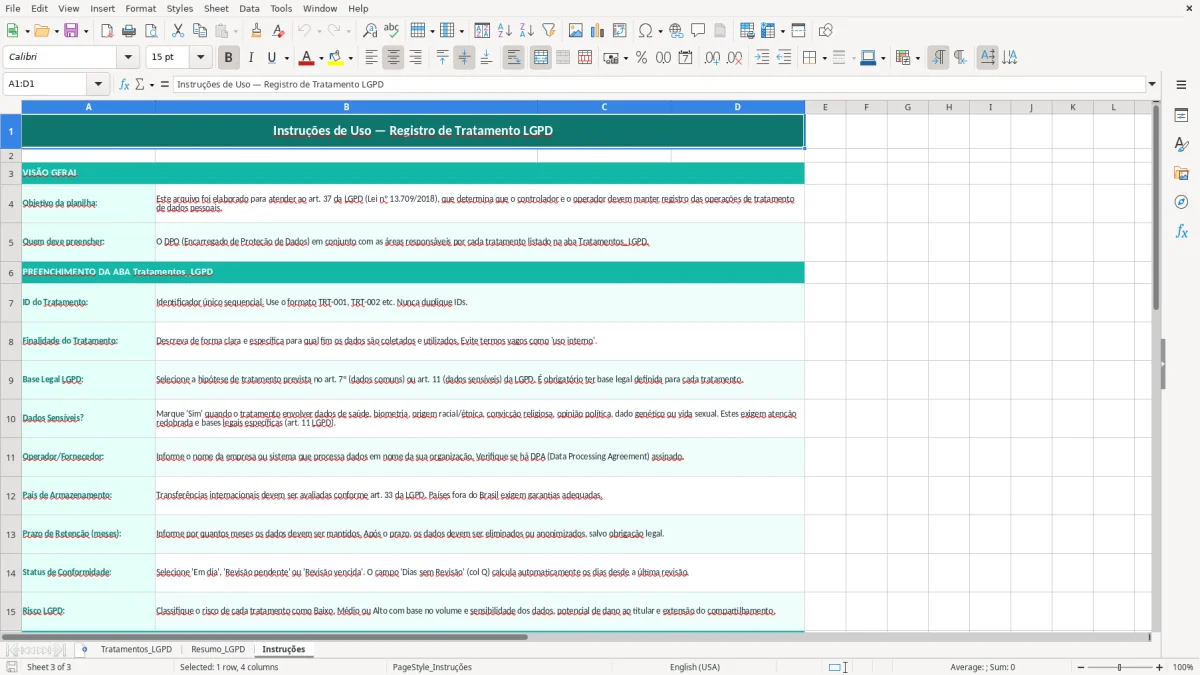
Task: Open the Tools menu
Action: 281,8
